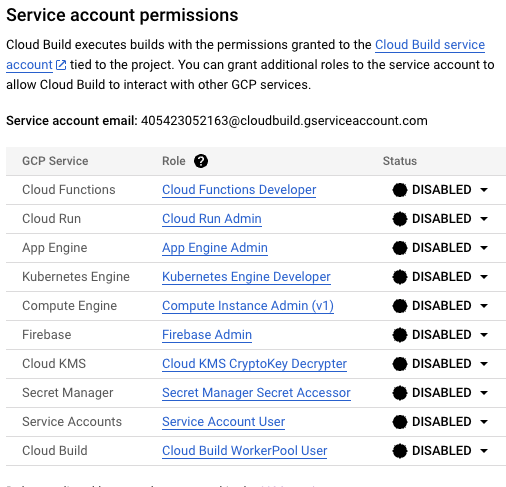
Task: Open Secret Manager Secret Accessor link
Action: 256,393
